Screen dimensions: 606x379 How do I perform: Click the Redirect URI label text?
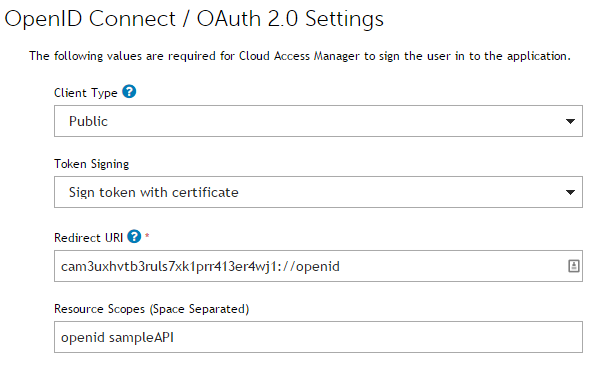tap(89, 238)
